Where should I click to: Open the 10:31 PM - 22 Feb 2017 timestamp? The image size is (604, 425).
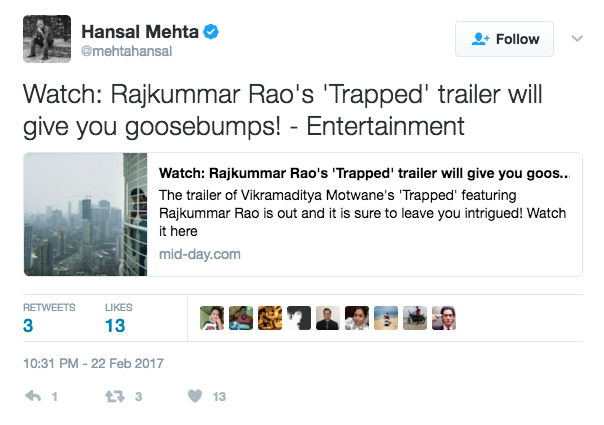pos(92,363)
